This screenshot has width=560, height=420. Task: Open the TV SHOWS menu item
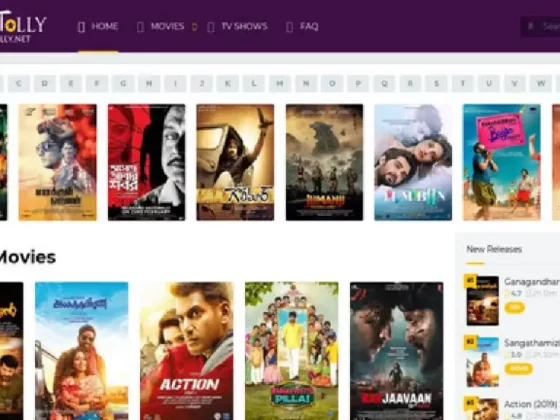[x=244, y=26]
